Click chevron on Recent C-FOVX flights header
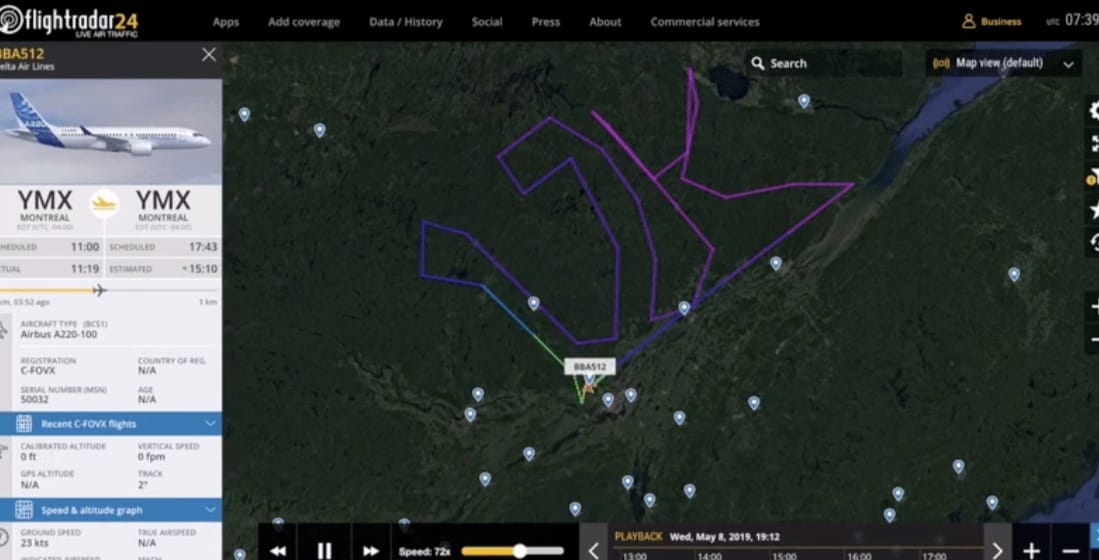The width and height of the screenshot is (1099, 560). click(x=210, y=423)
